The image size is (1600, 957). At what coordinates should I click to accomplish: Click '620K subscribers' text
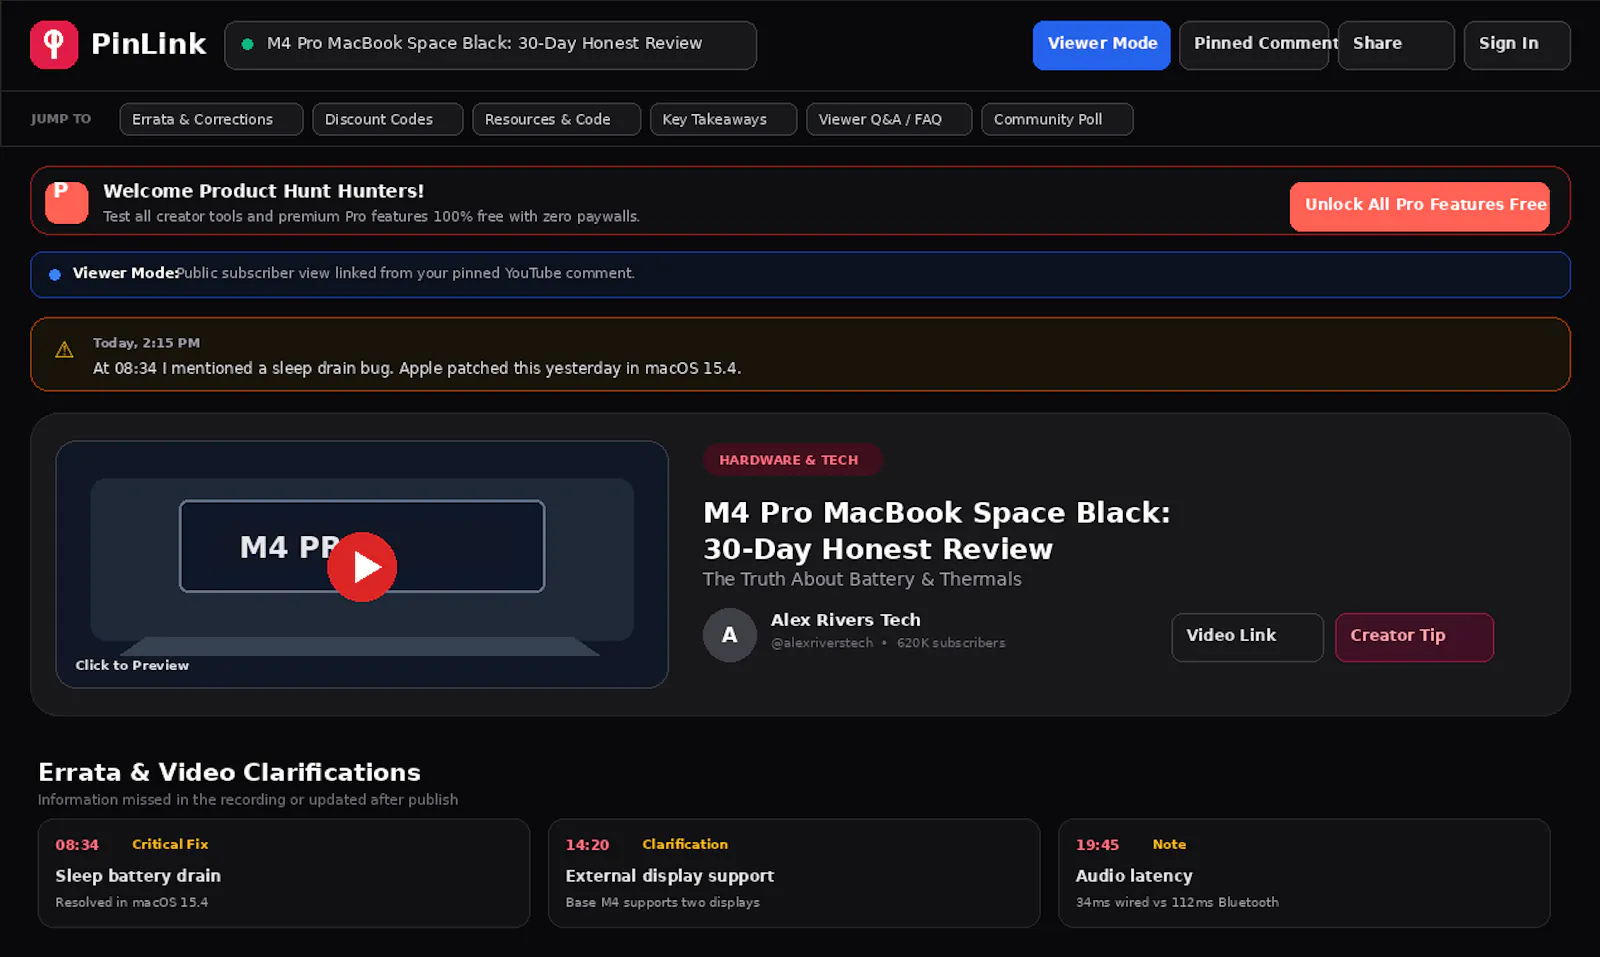click(951, 643)
